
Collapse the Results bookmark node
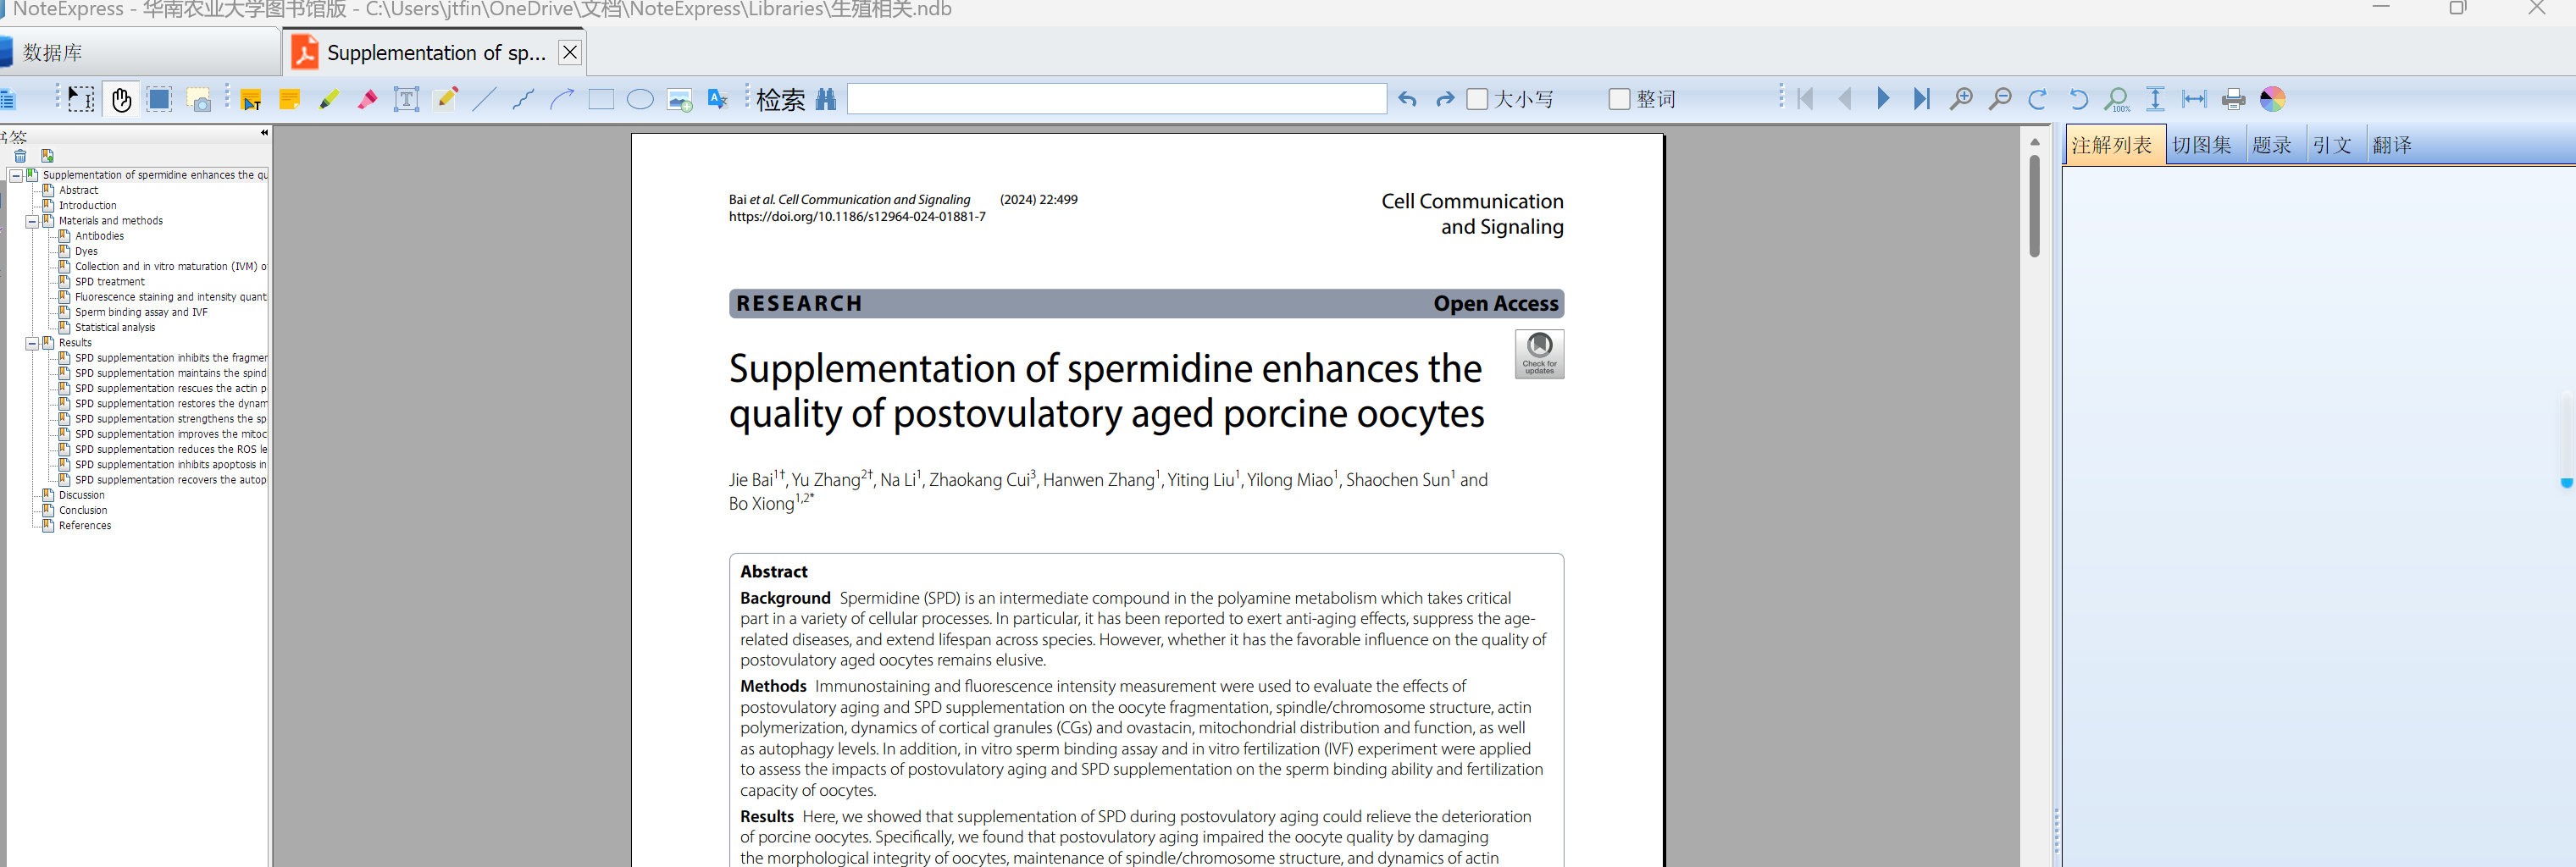tap(32, 343)
